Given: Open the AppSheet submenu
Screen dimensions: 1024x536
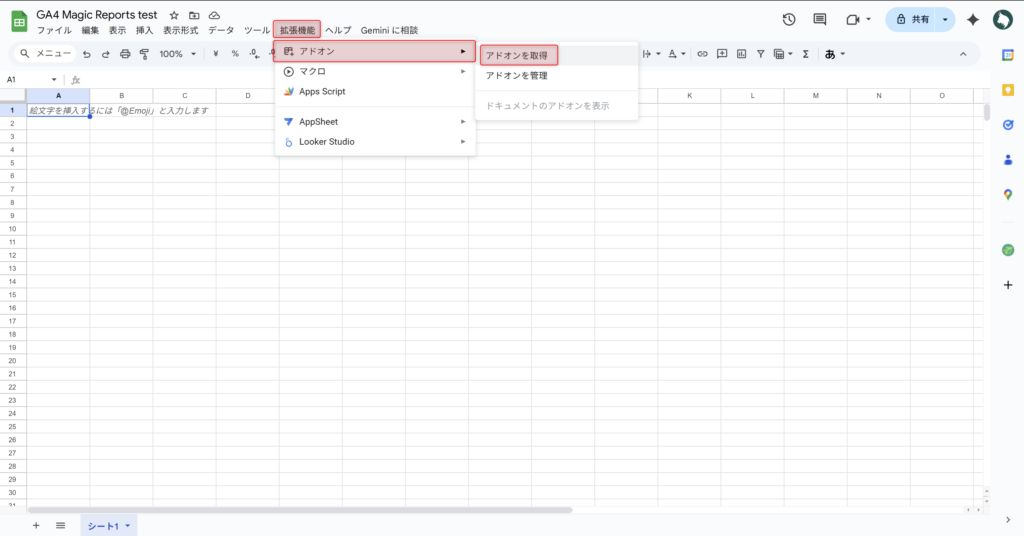Looking at the screenshot, I should click(375, 121).
